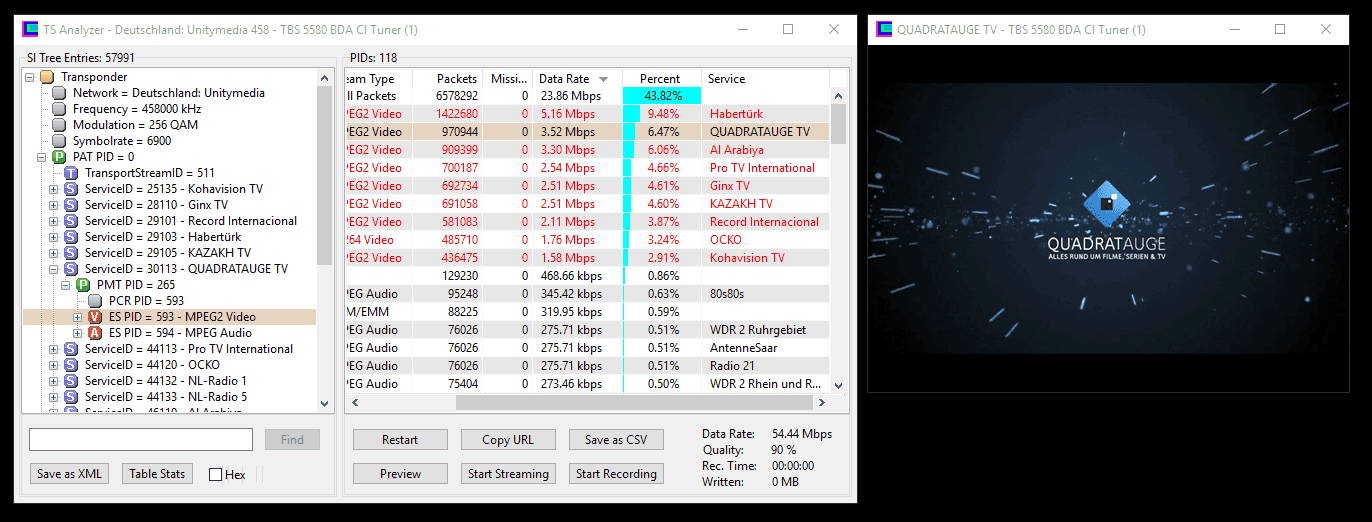Sort by the Service column header
The height and width of the screenshot is (522, 1372).
tap(765, 79)
